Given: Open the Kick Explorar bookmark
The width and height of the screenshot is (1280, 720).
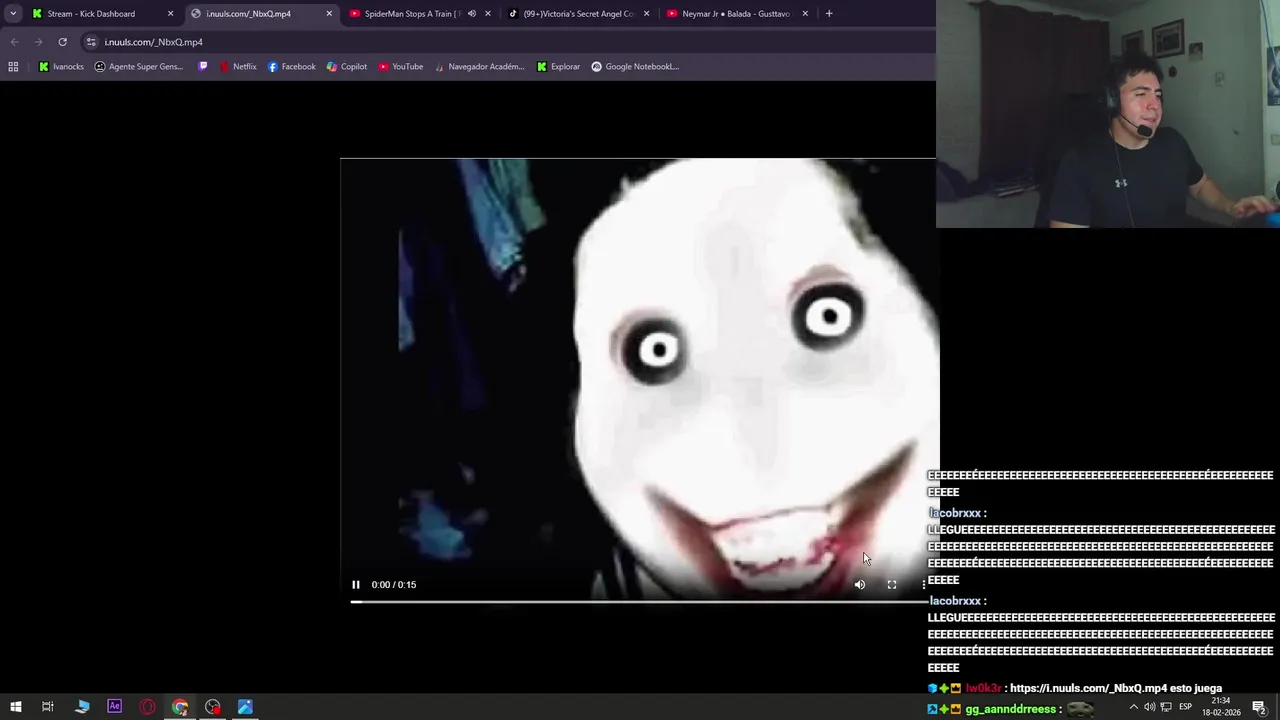Looking at the screenshot, I should coord(558,67).
